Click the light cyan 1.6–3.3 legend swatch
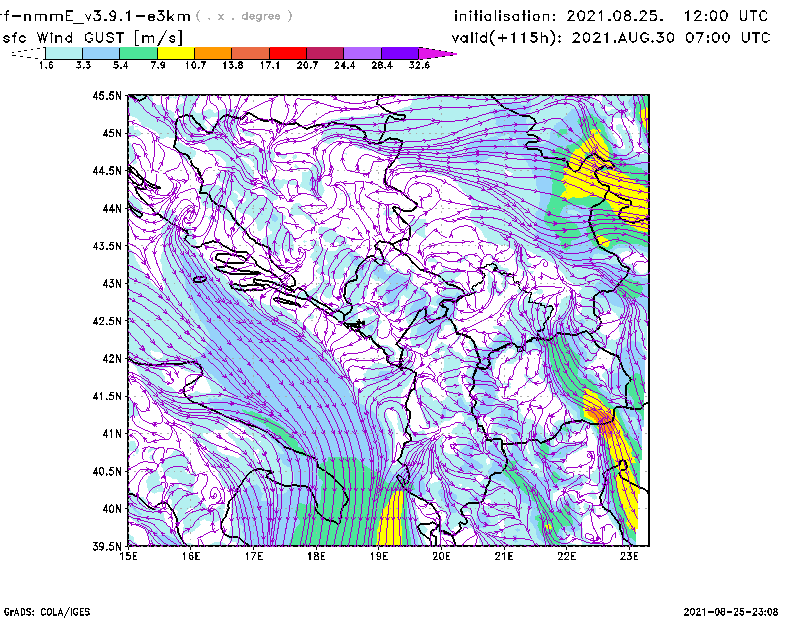Viewport: 800px width, 618px height. tap(64, 53)
